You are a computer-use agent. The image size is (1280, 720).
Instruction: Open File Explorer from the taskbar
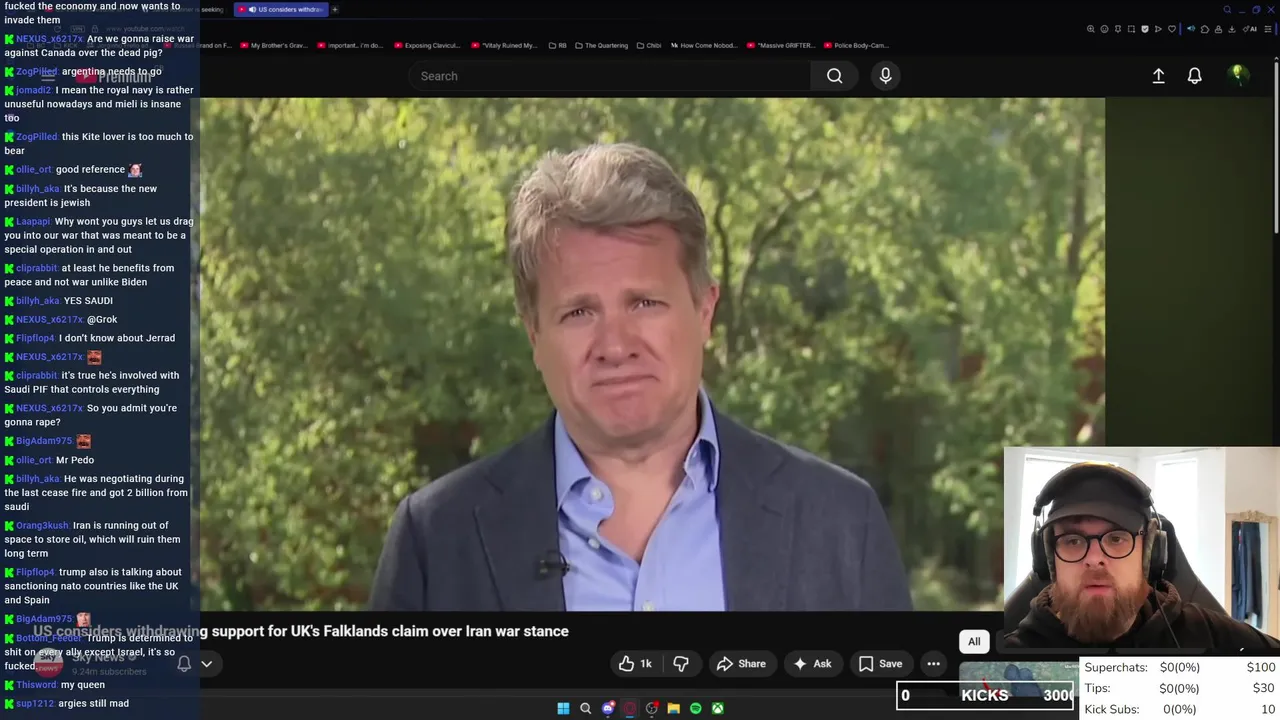[x=673, y=708]
